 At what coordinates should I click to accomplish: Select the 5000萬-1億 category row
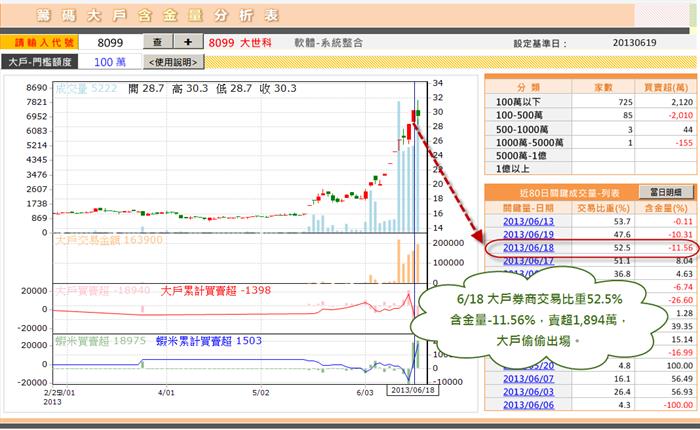pyautogui.click(x=590, y=156)
